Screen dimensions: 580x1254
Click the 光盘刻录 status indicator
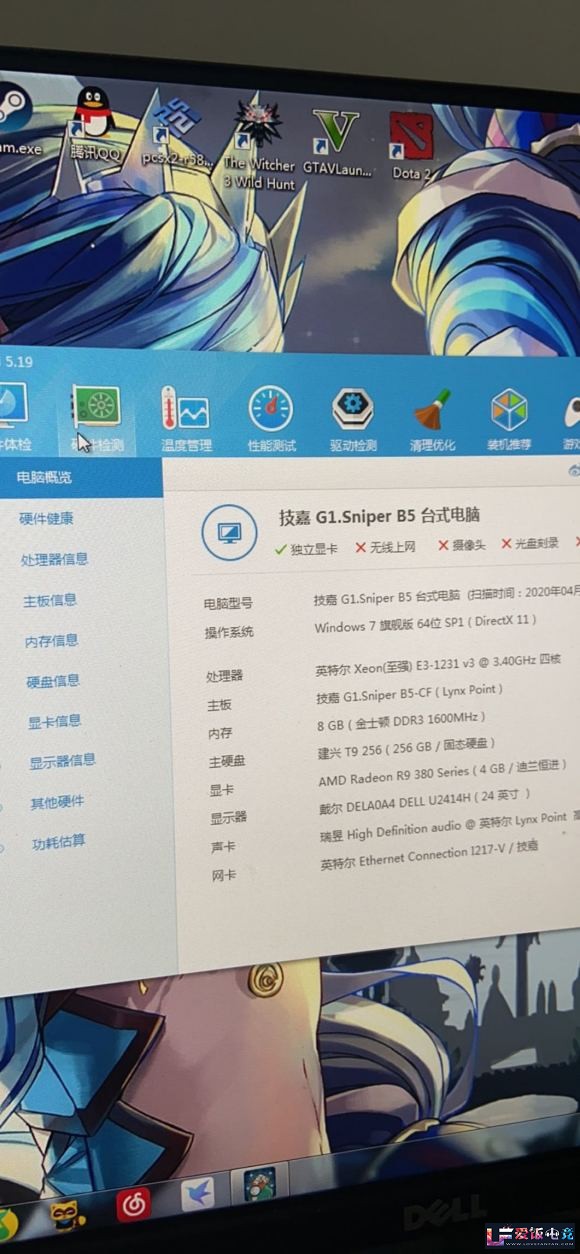coord(530,544)
